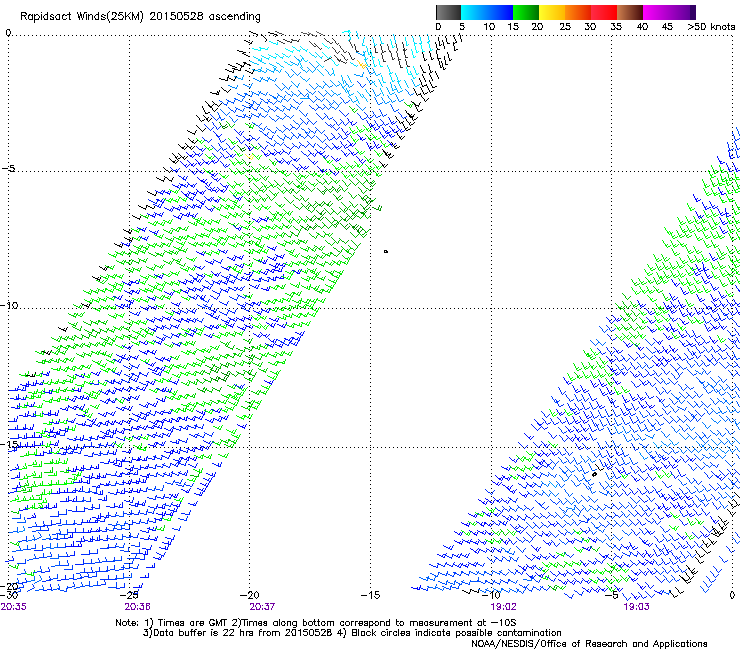
Task: Click the title "Rapidsact Winds(25KM) 20150528 ascending"
Action: tap(140, 17)
